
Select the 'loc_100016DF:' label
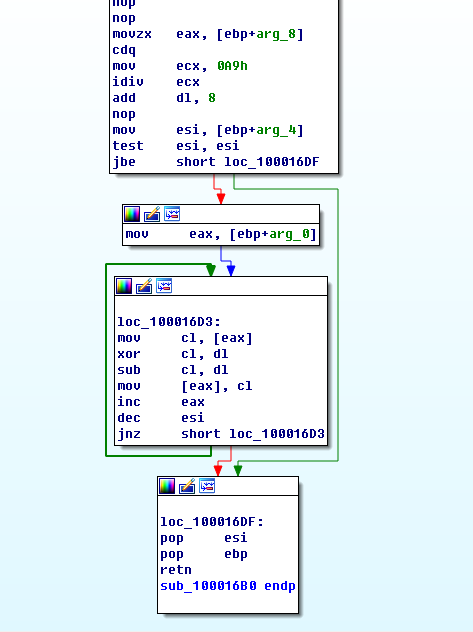pyautogui.click(x=212, y=522)
